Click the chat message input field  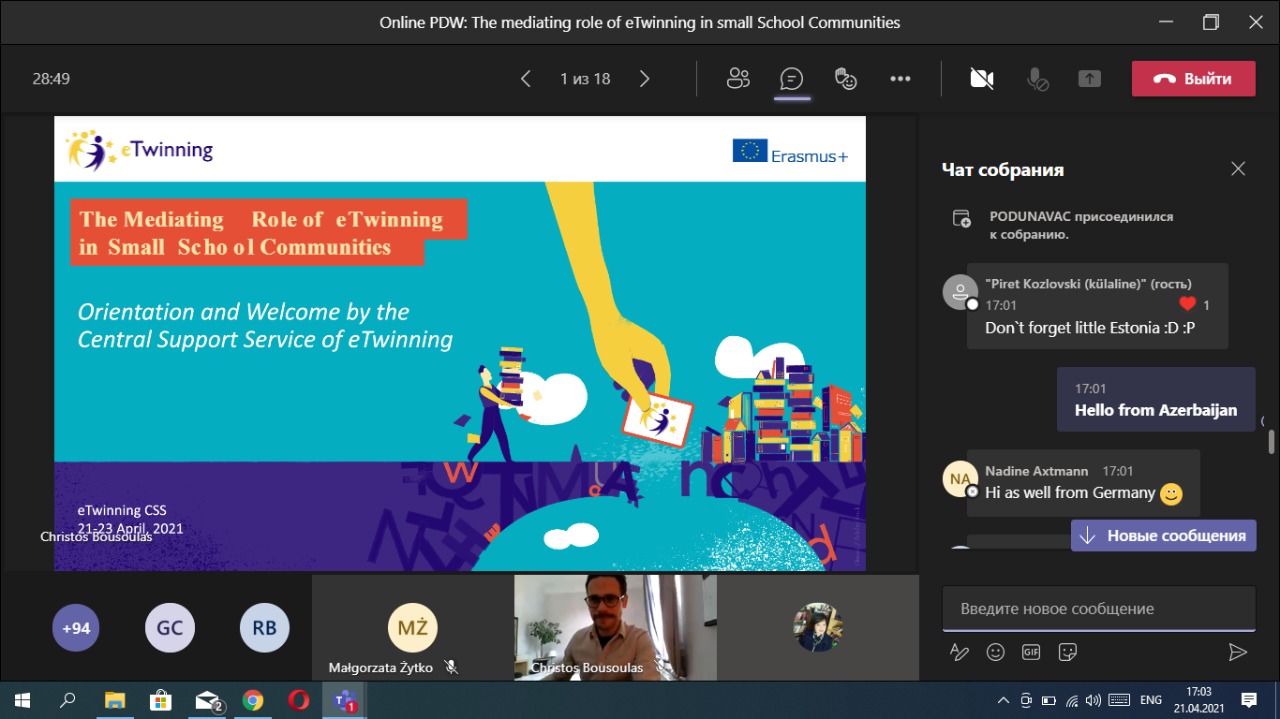pos(1098,608)
